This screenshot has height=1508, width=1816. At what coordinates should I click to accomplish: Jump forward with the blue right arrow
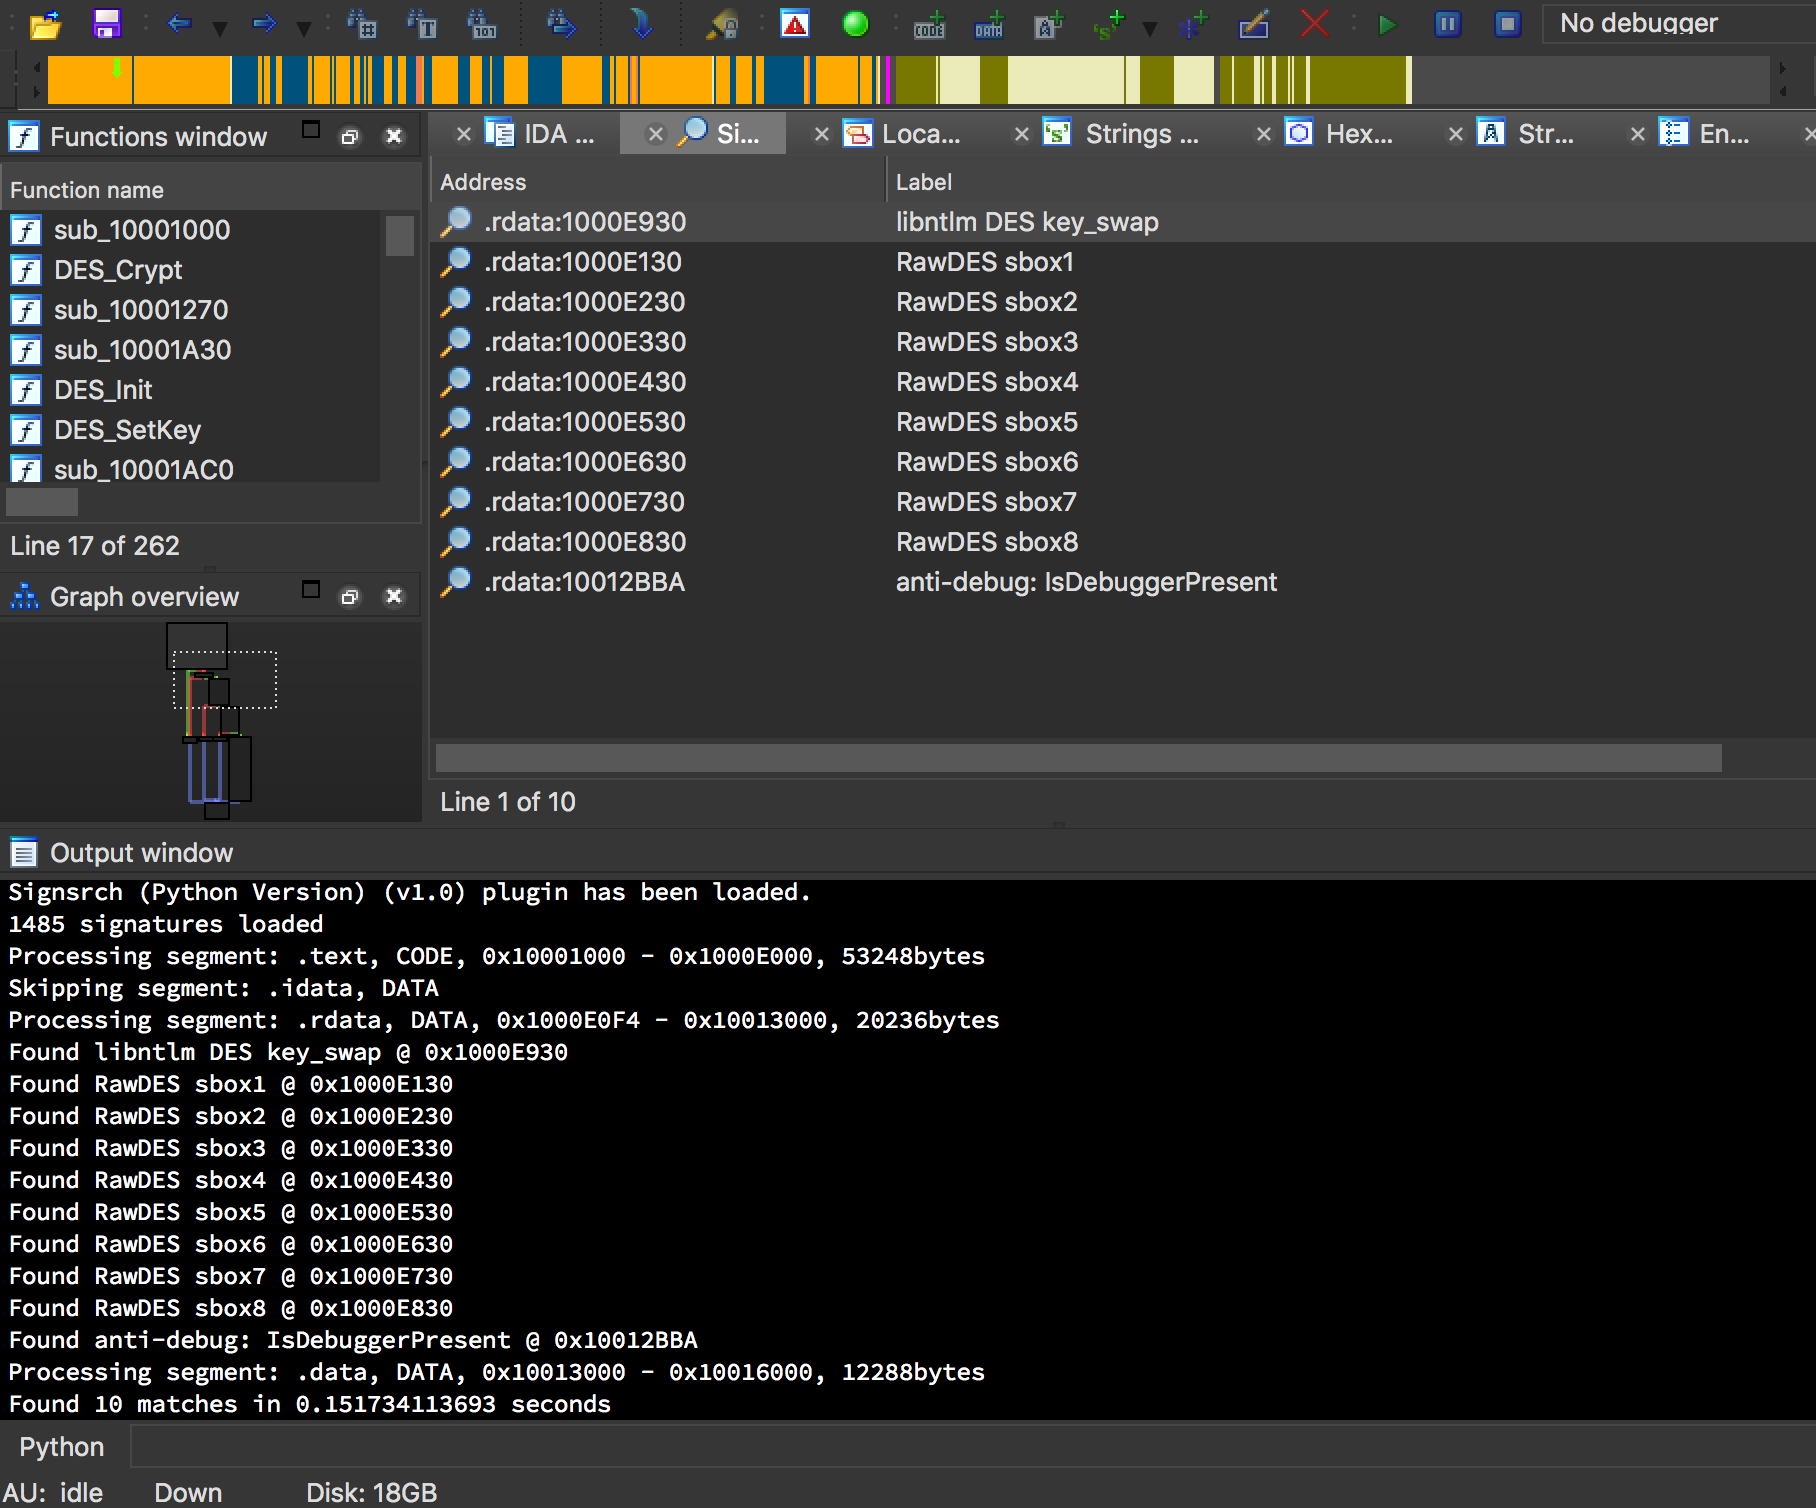(x=264, y=24)
